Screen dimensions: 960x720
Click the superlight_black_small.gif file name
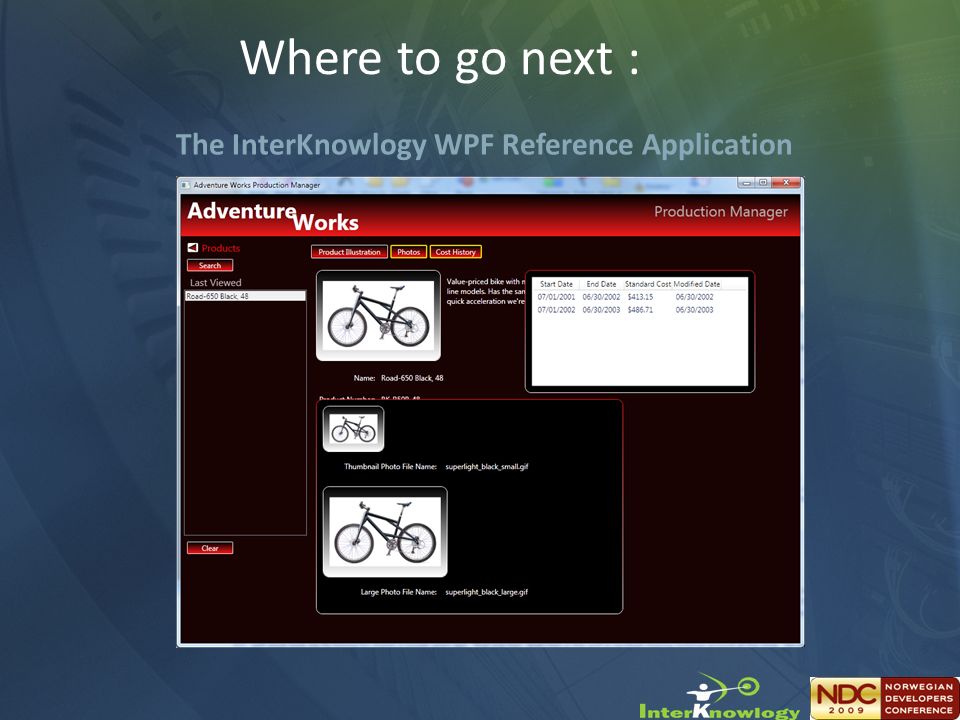tap(487, 467)
